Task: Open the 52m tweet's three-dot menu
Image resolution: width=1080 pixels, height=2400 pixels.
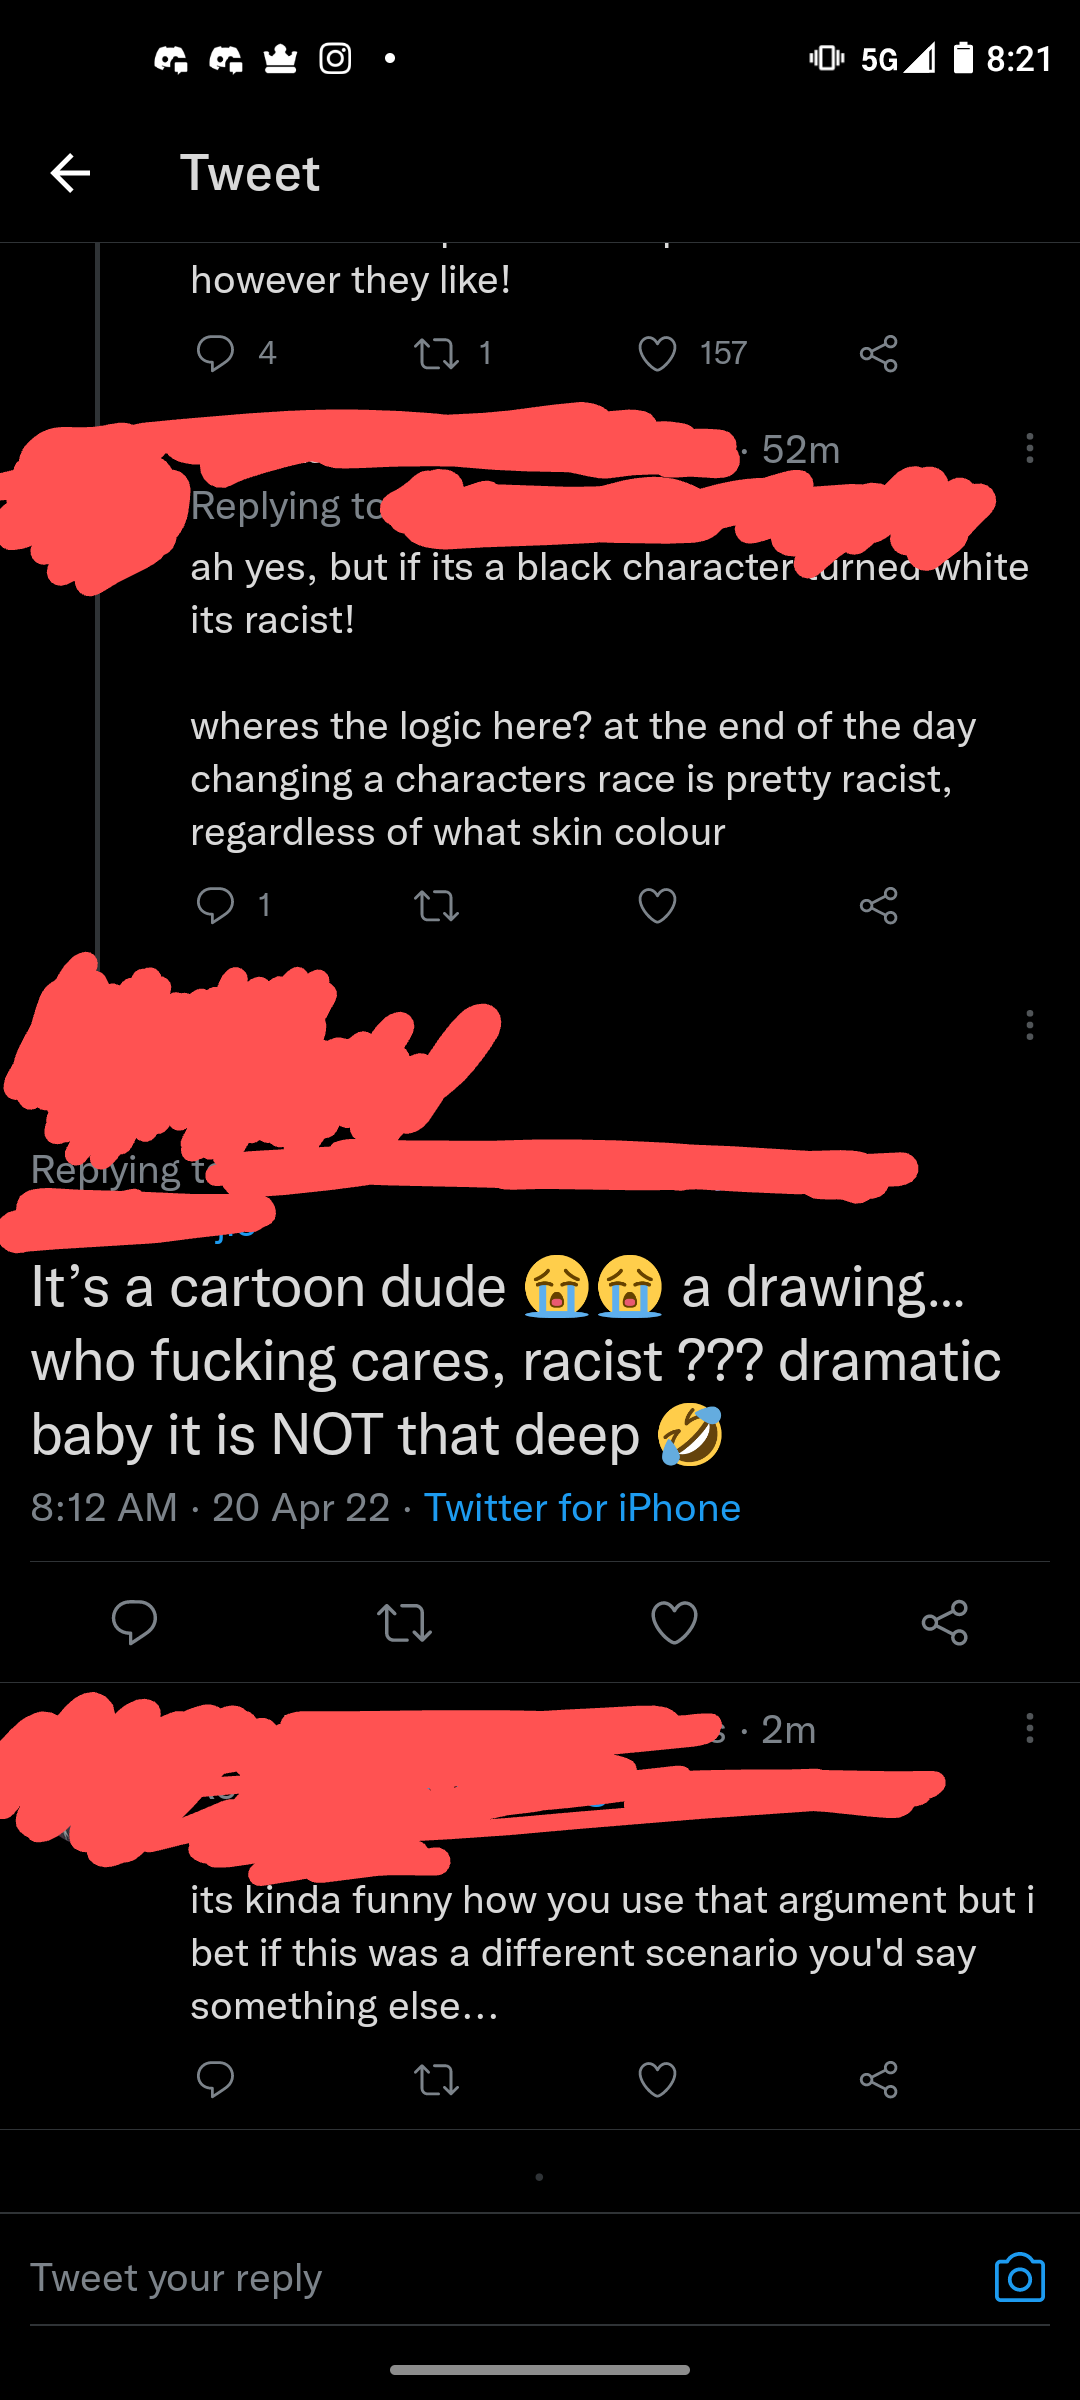Action: [x=1029, y=448]
